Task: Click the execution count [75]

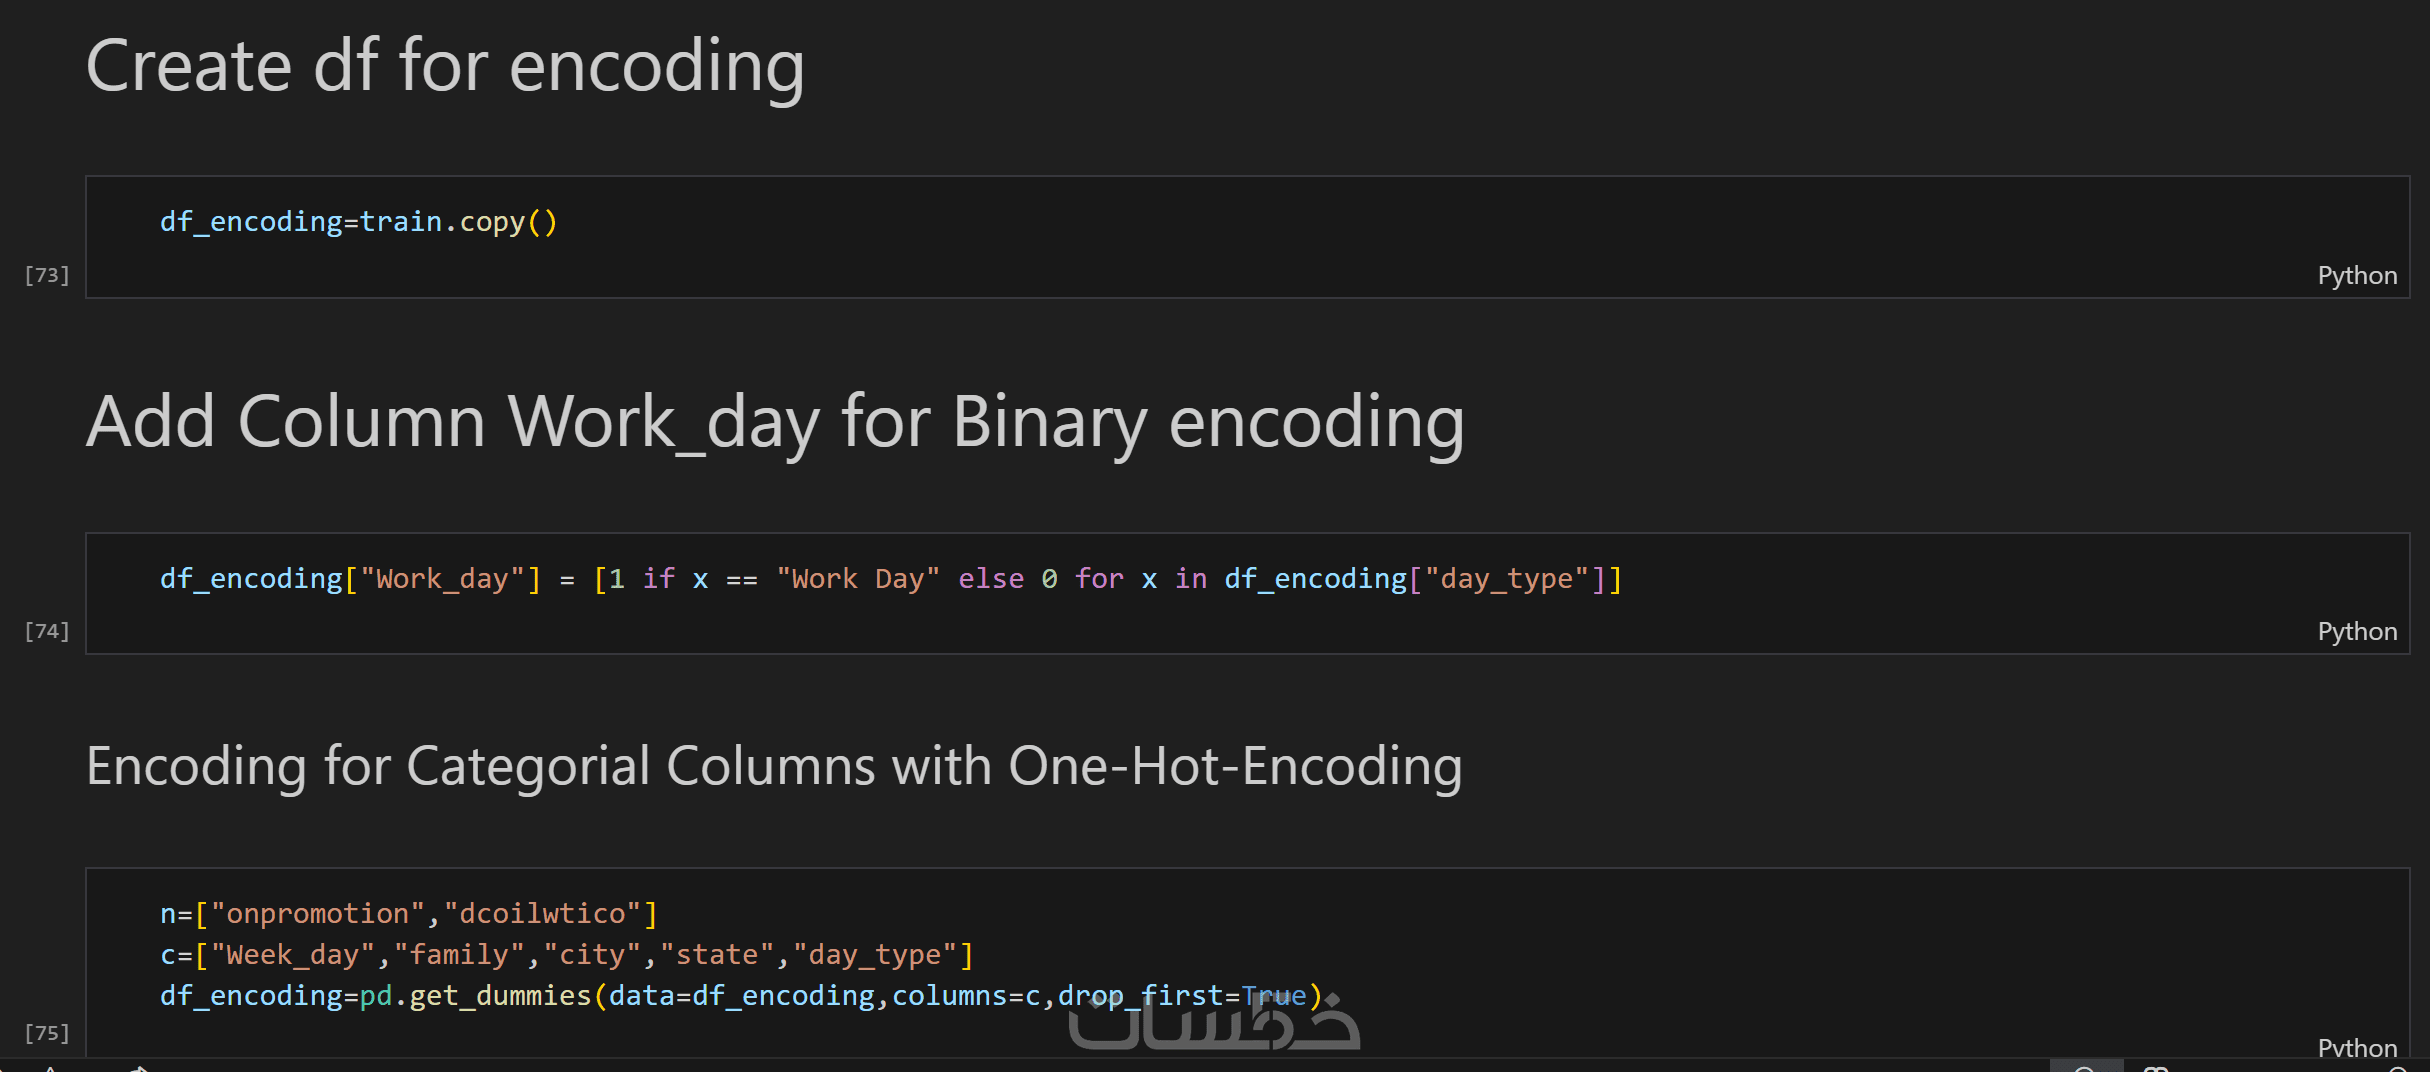Action: pyautogui.click(x=47, y=1033)
